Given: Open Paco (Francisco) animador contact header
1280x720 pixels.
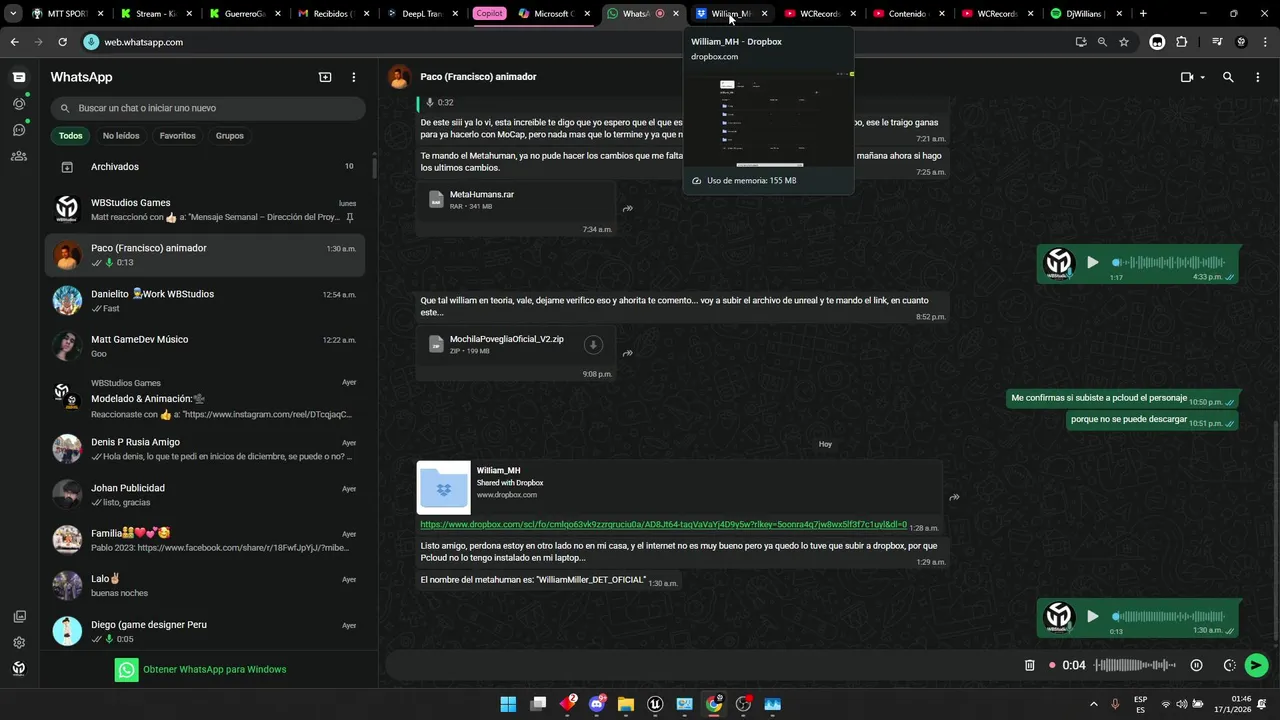Looking at the screenshot, I should (478, 77).
